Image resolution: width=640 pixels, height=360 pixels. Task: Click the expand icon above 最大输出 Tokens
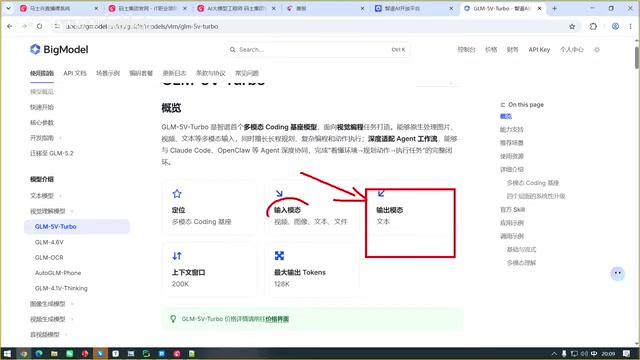[x=279, y=256]
